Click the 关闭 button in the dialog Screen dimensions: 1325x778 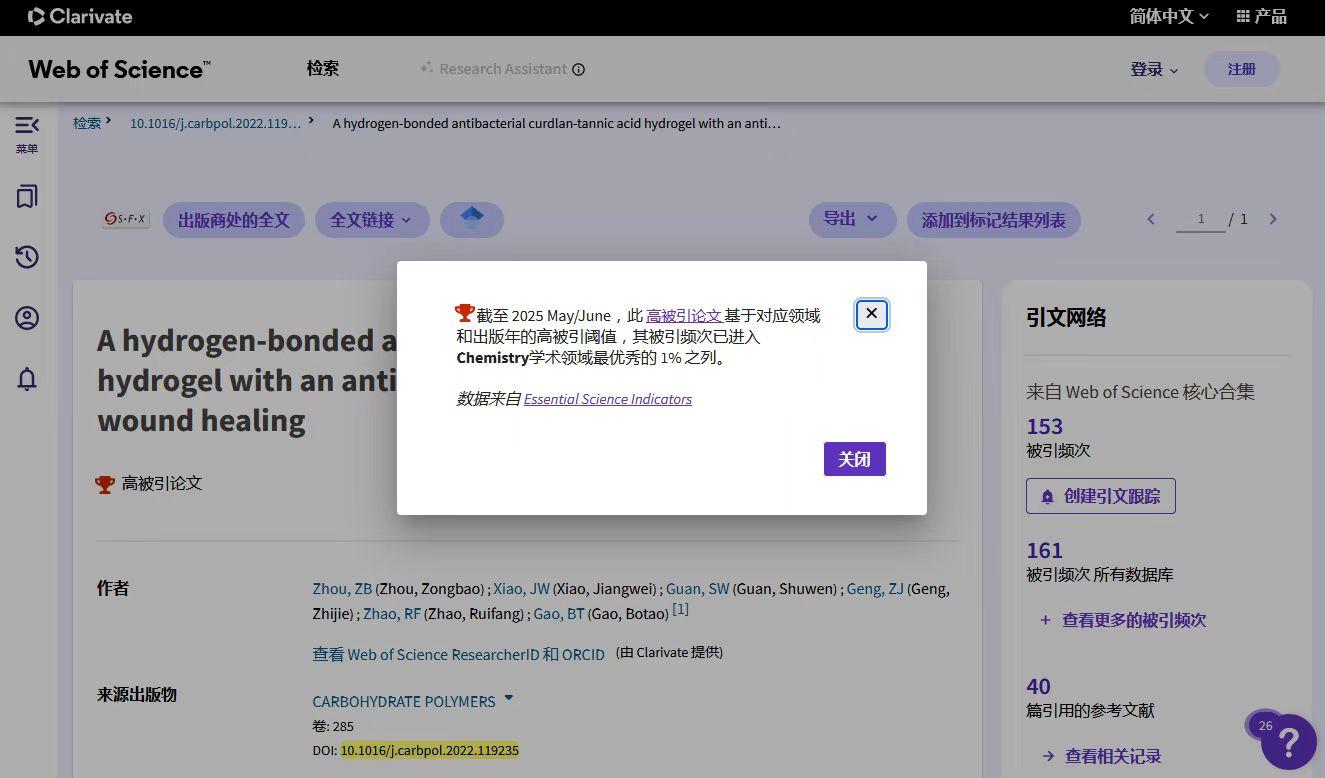[x=854, y=458]
